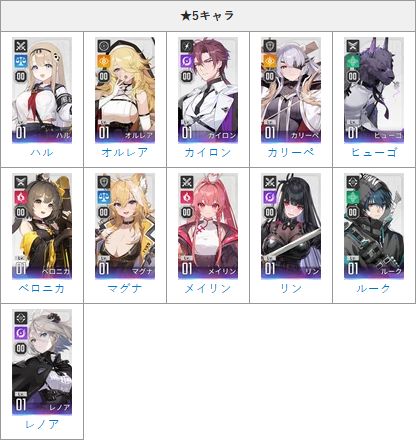Click ハル's crossed-swords class icon

(21, 46)
